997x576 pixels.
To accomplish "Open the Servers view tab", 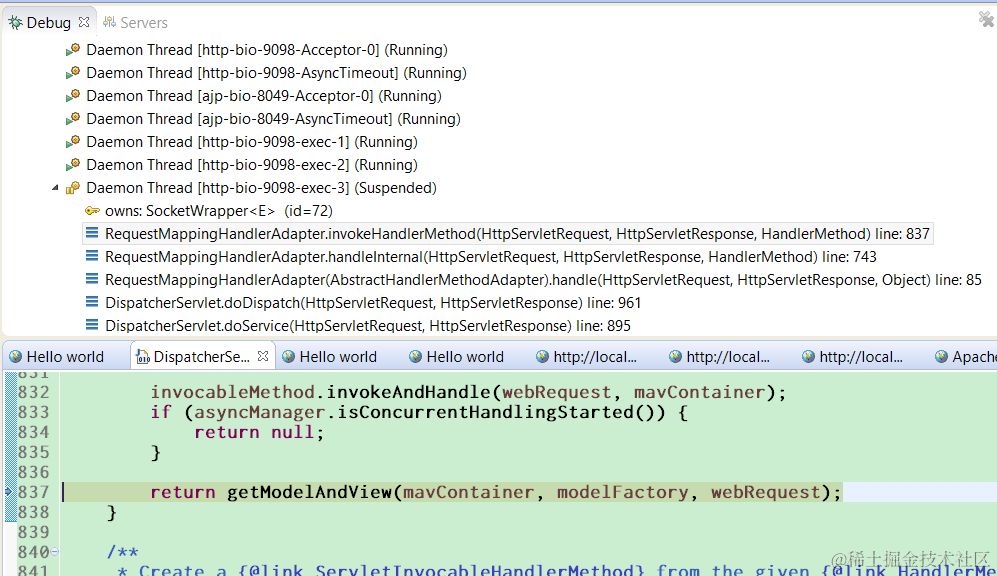I will 135,23.
